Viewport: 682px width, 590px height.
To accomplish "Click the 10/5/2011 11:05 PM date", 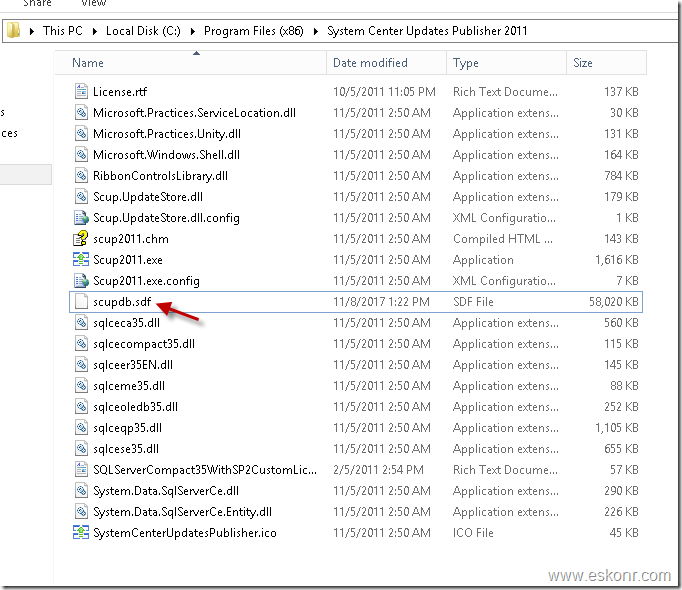I will click(384, 92).
